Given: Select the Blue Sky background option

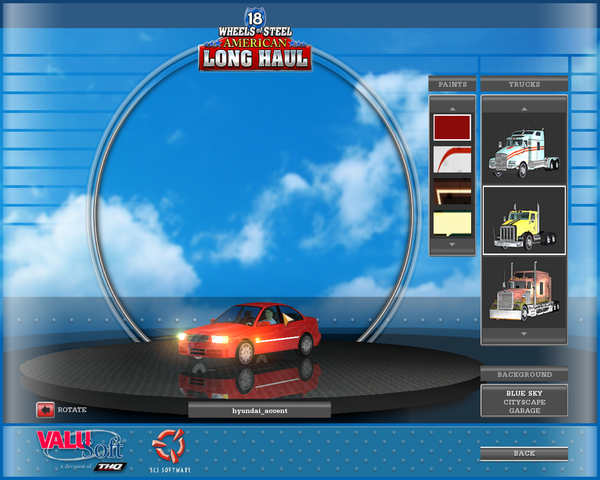Looking at the screenshot, I should click(x=524, y=393).
